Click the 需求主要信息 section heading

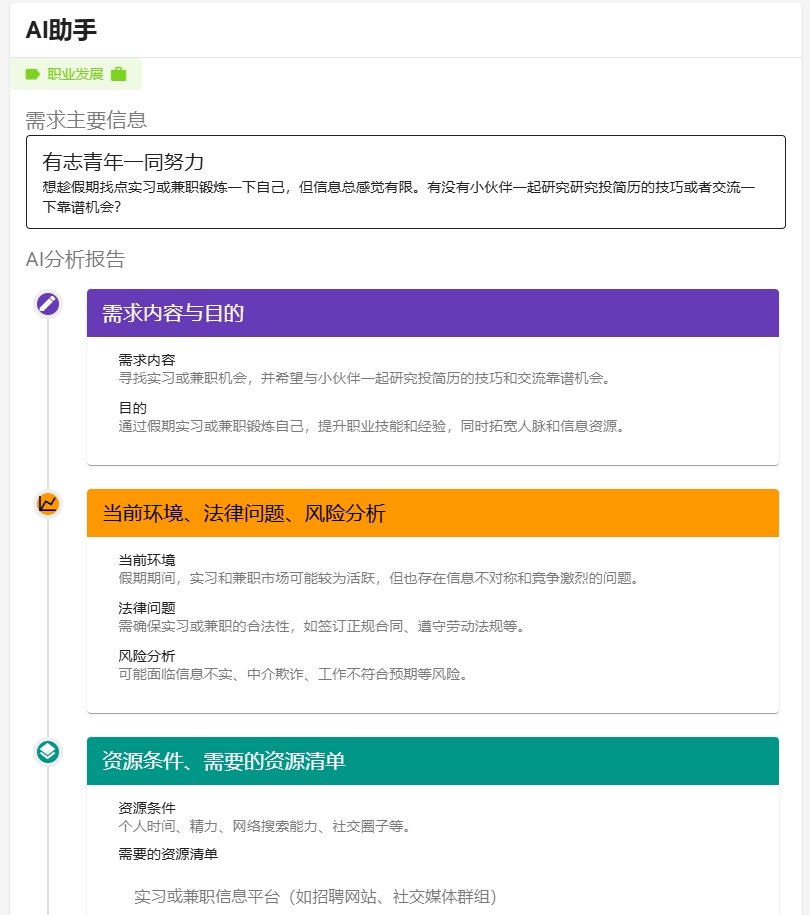86,120
